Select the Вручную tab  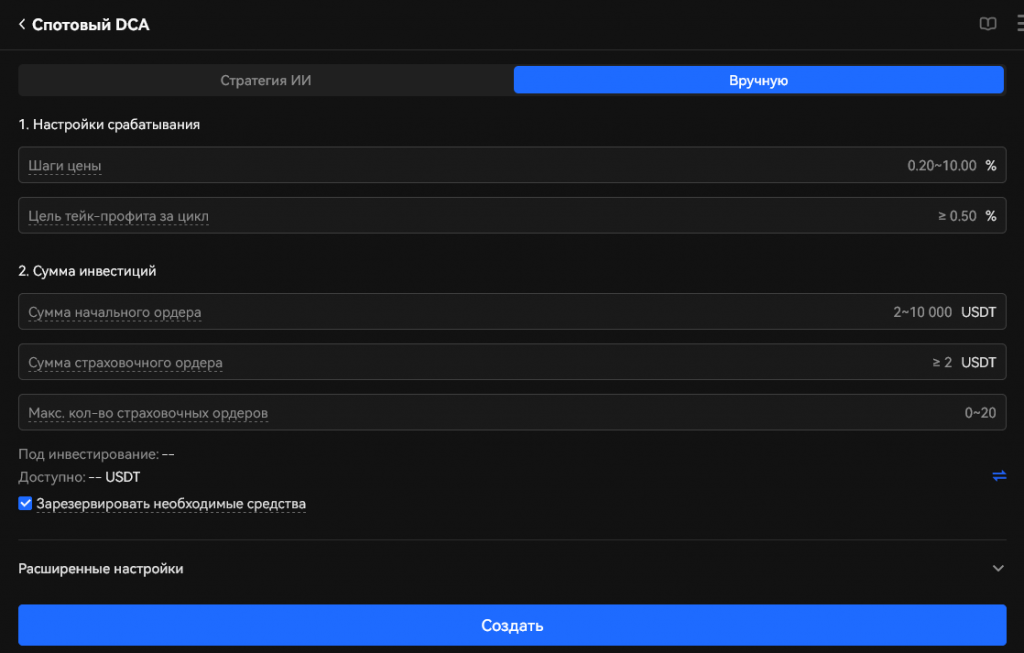[758, 80]
